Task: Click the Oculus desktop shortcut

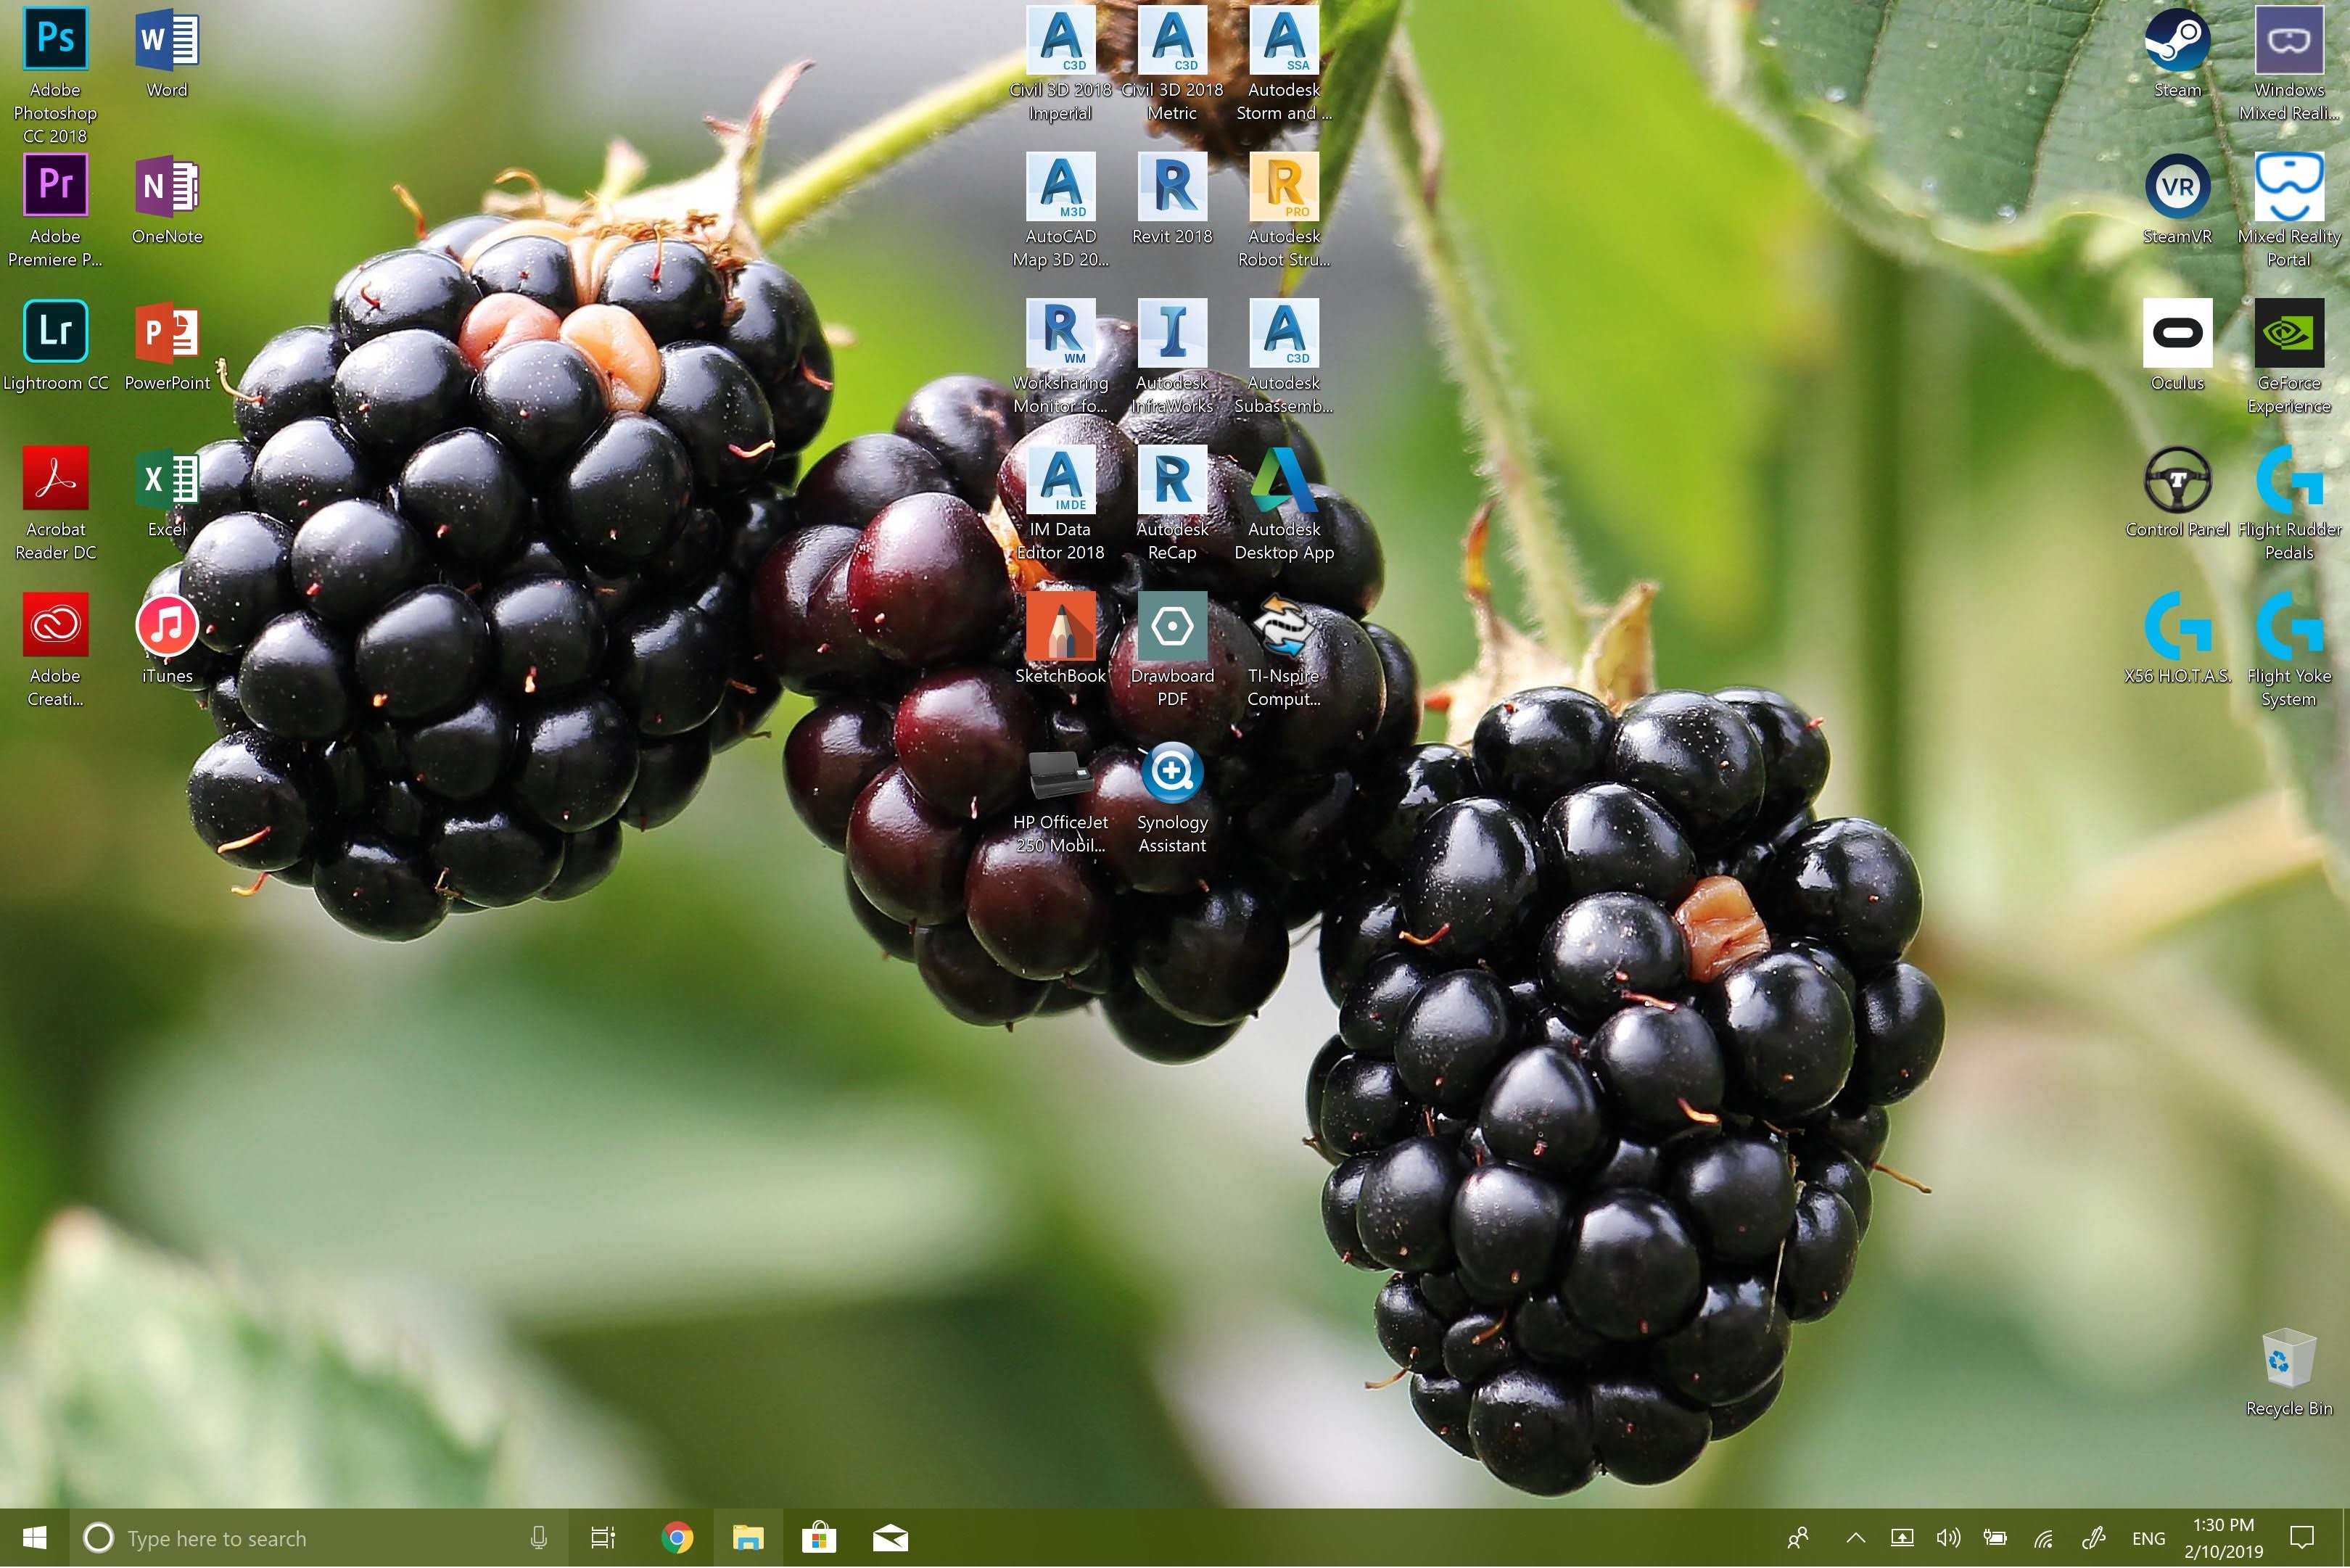Action: 2177,332
